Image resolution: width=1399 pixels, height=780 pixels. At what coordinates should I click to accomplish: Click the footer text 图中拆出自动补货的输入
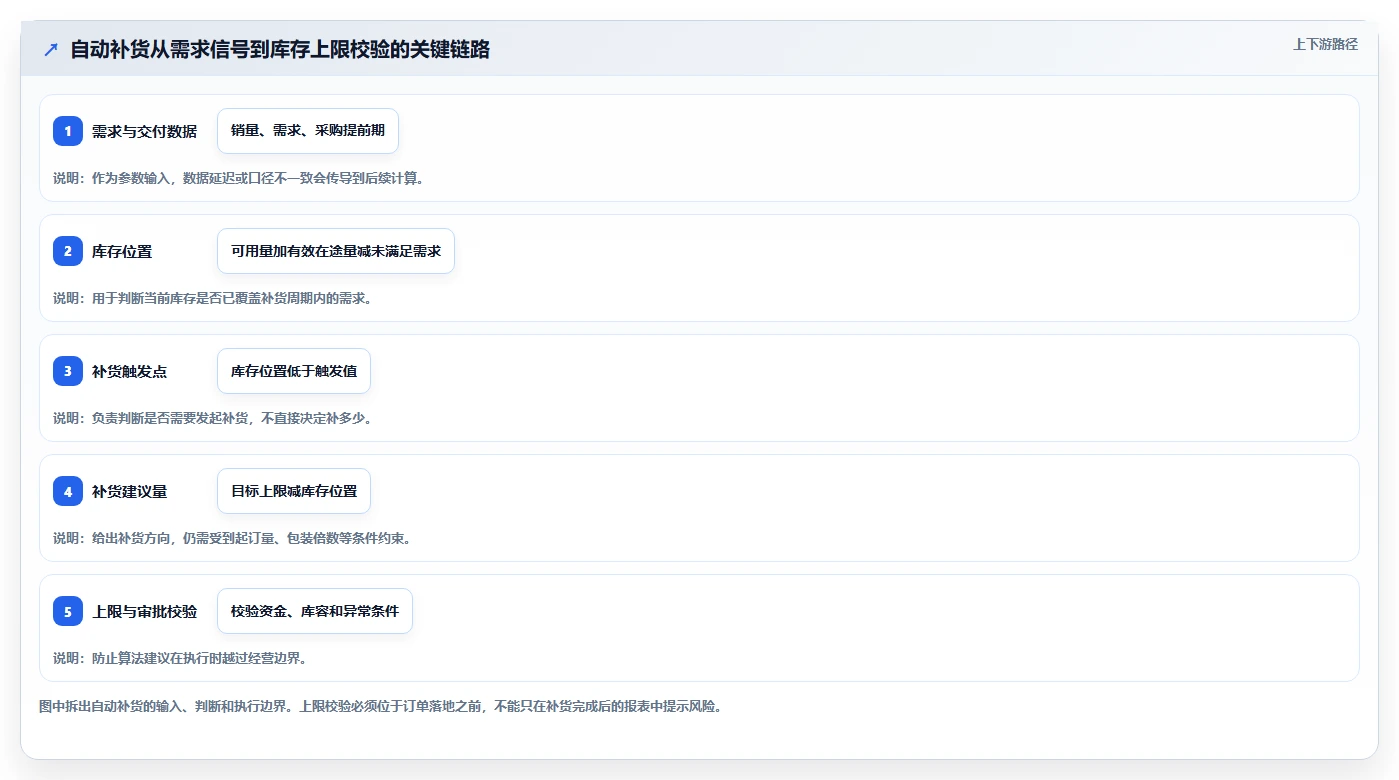click(380, 706)
